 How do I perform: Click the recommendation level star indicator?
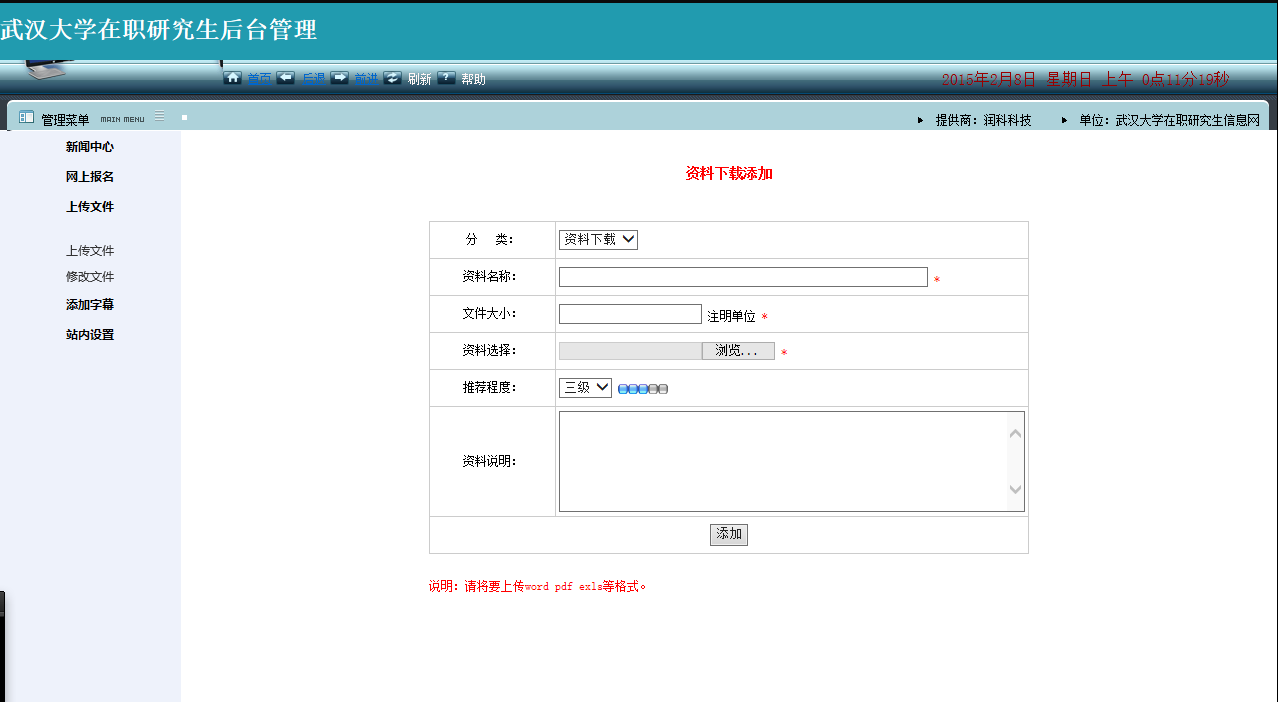(x=643, y=389)
